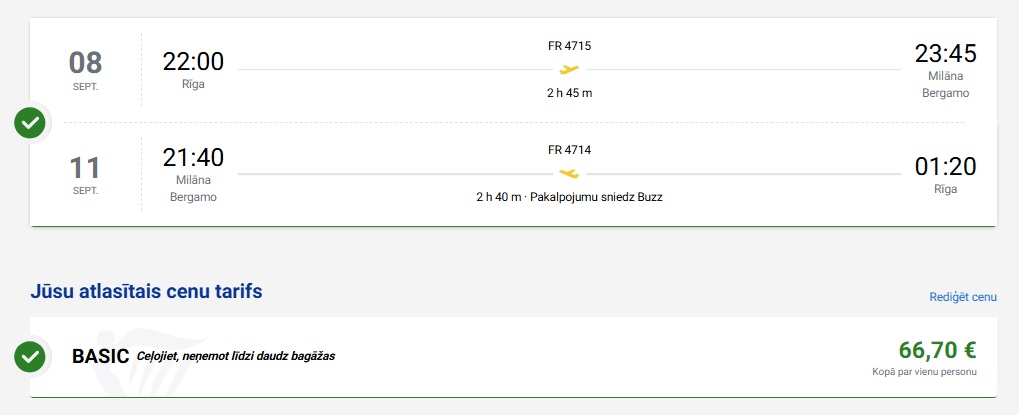The height and width of the screenshot is (415, 1019).
Task: Click the Pakalpojumu sniedz Buzz note
Action: coord(597,197)
